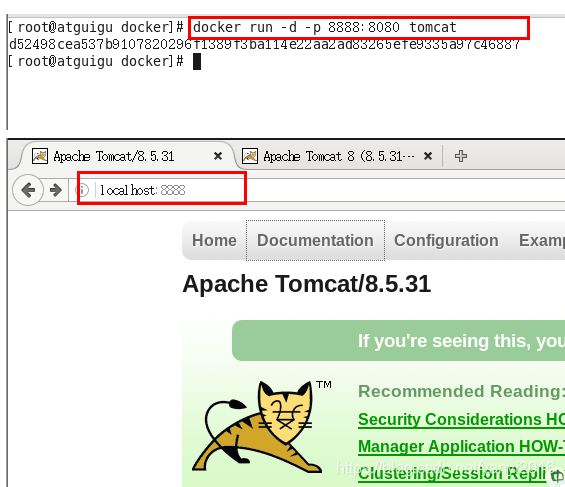Screen dimensions: 565x487
Task: Open the Documentation navigation item
Action: (315, 240)
